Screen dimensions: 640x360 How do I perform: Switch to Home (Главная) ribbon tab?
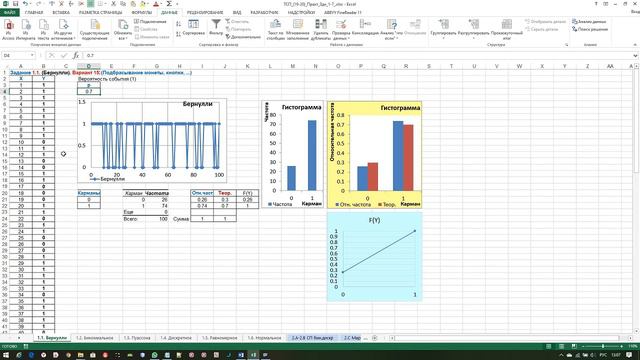pyautogui.click(x=34, y=12)
